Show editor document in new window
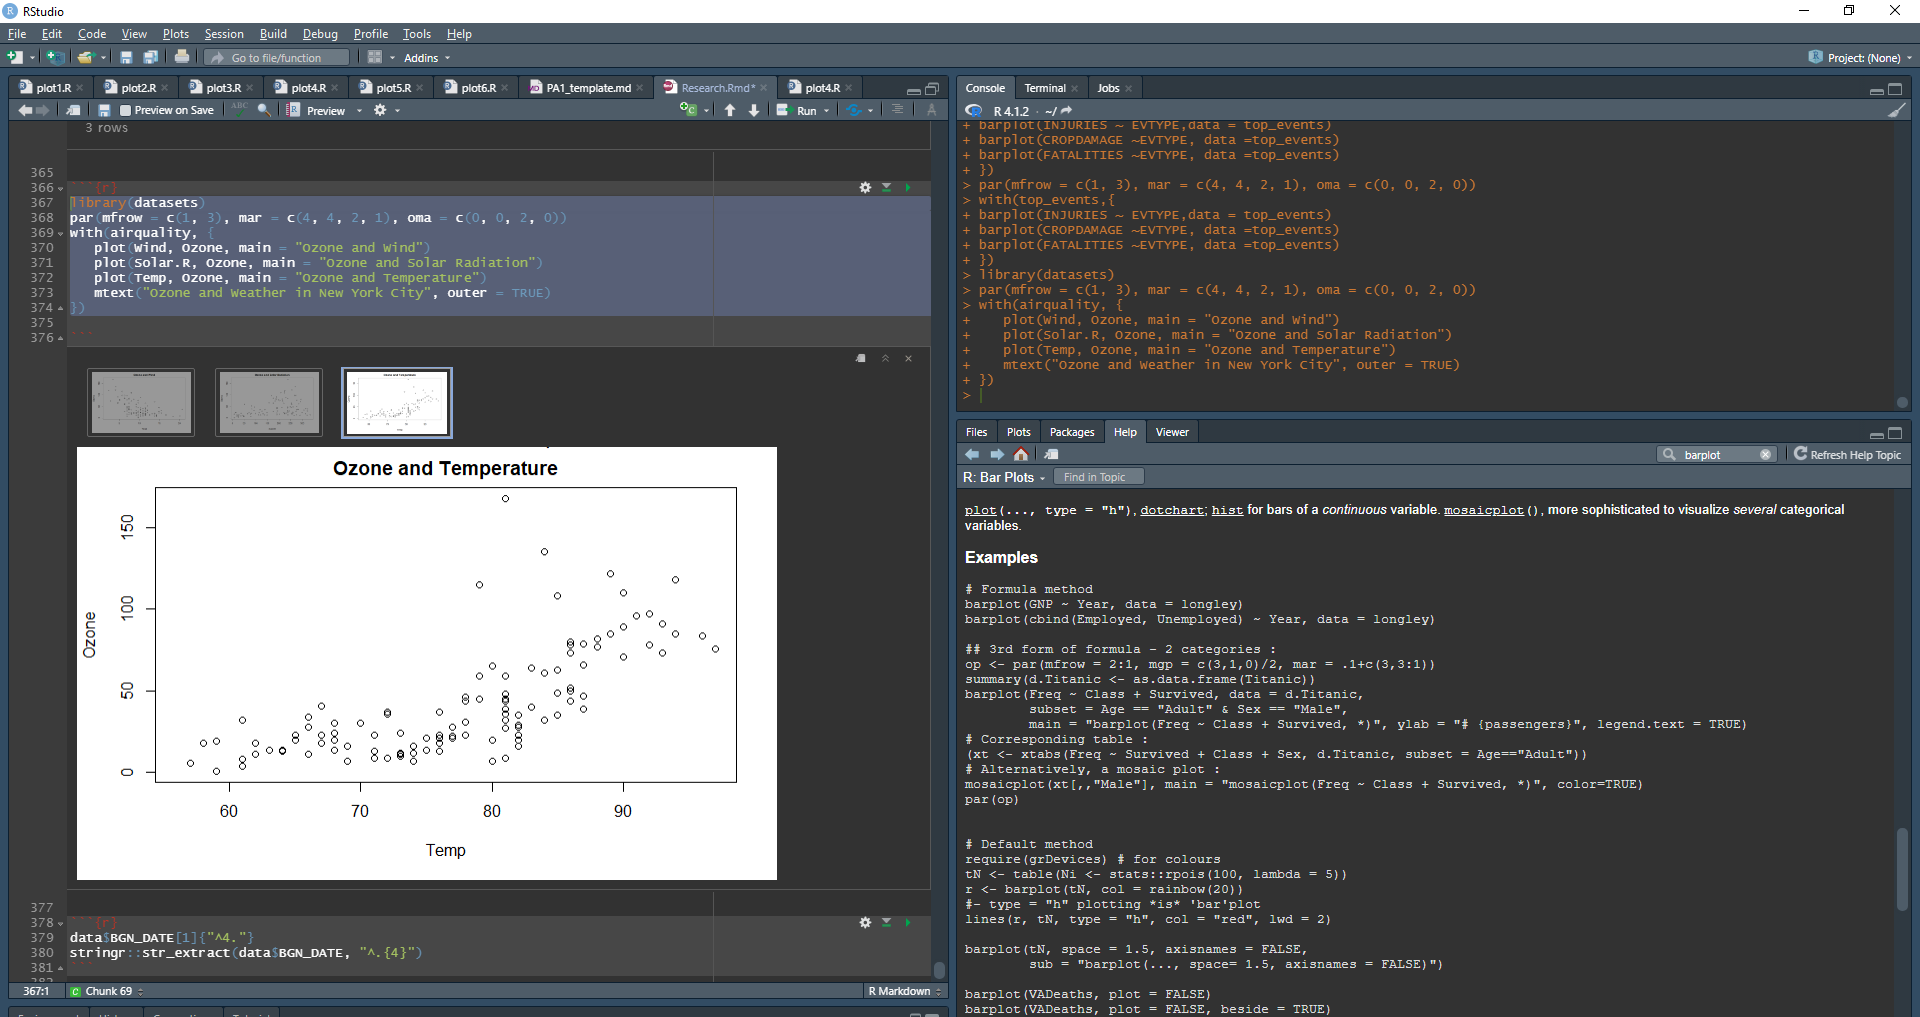 pos(74,110)
